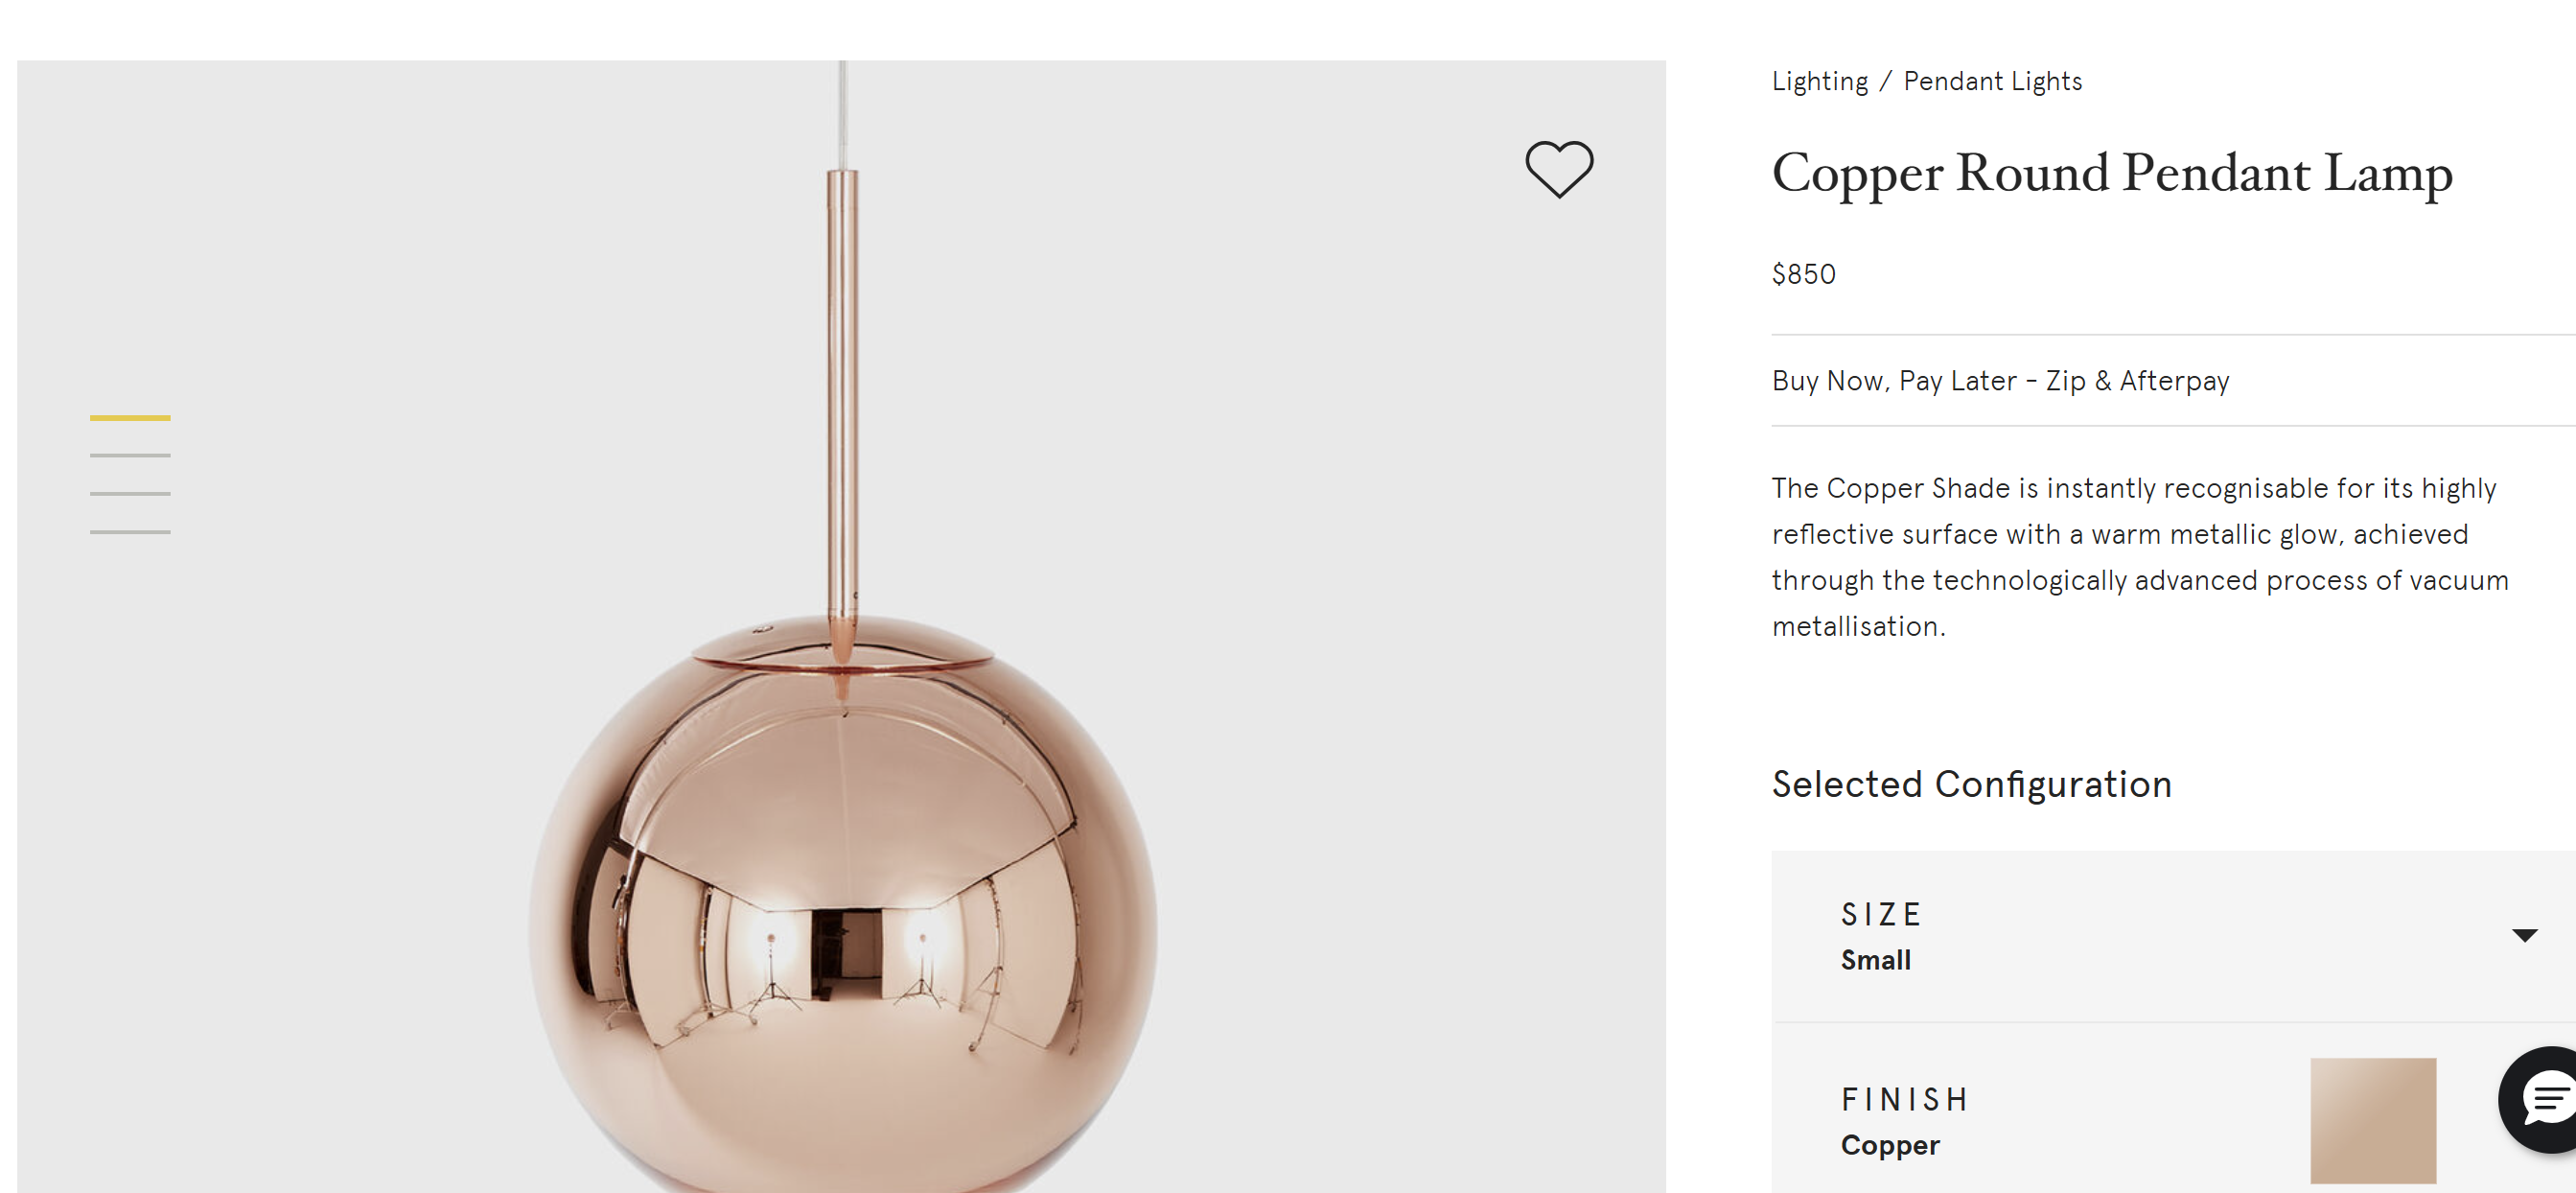Show the fourth gallery image
This screenshot has width=2576, height=1193.
pos(129,531)
